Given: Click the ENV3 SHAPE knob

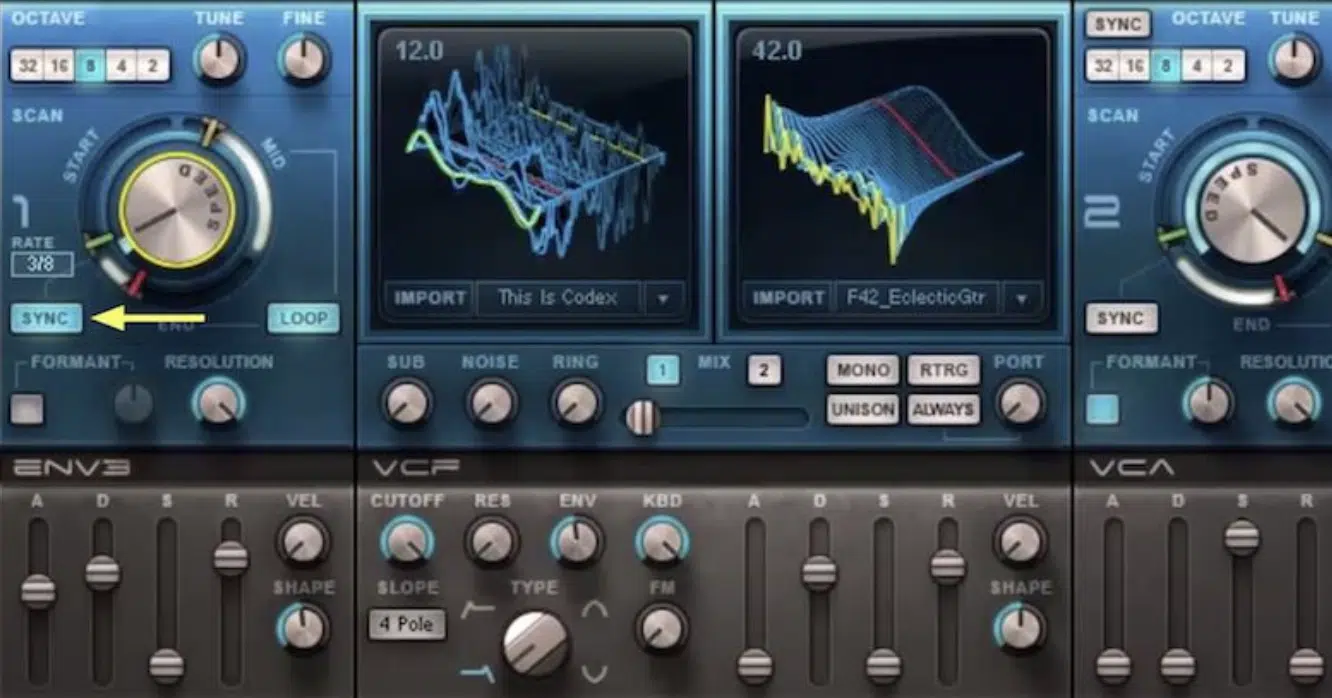Looking at the screenshot, I should 303,627.
